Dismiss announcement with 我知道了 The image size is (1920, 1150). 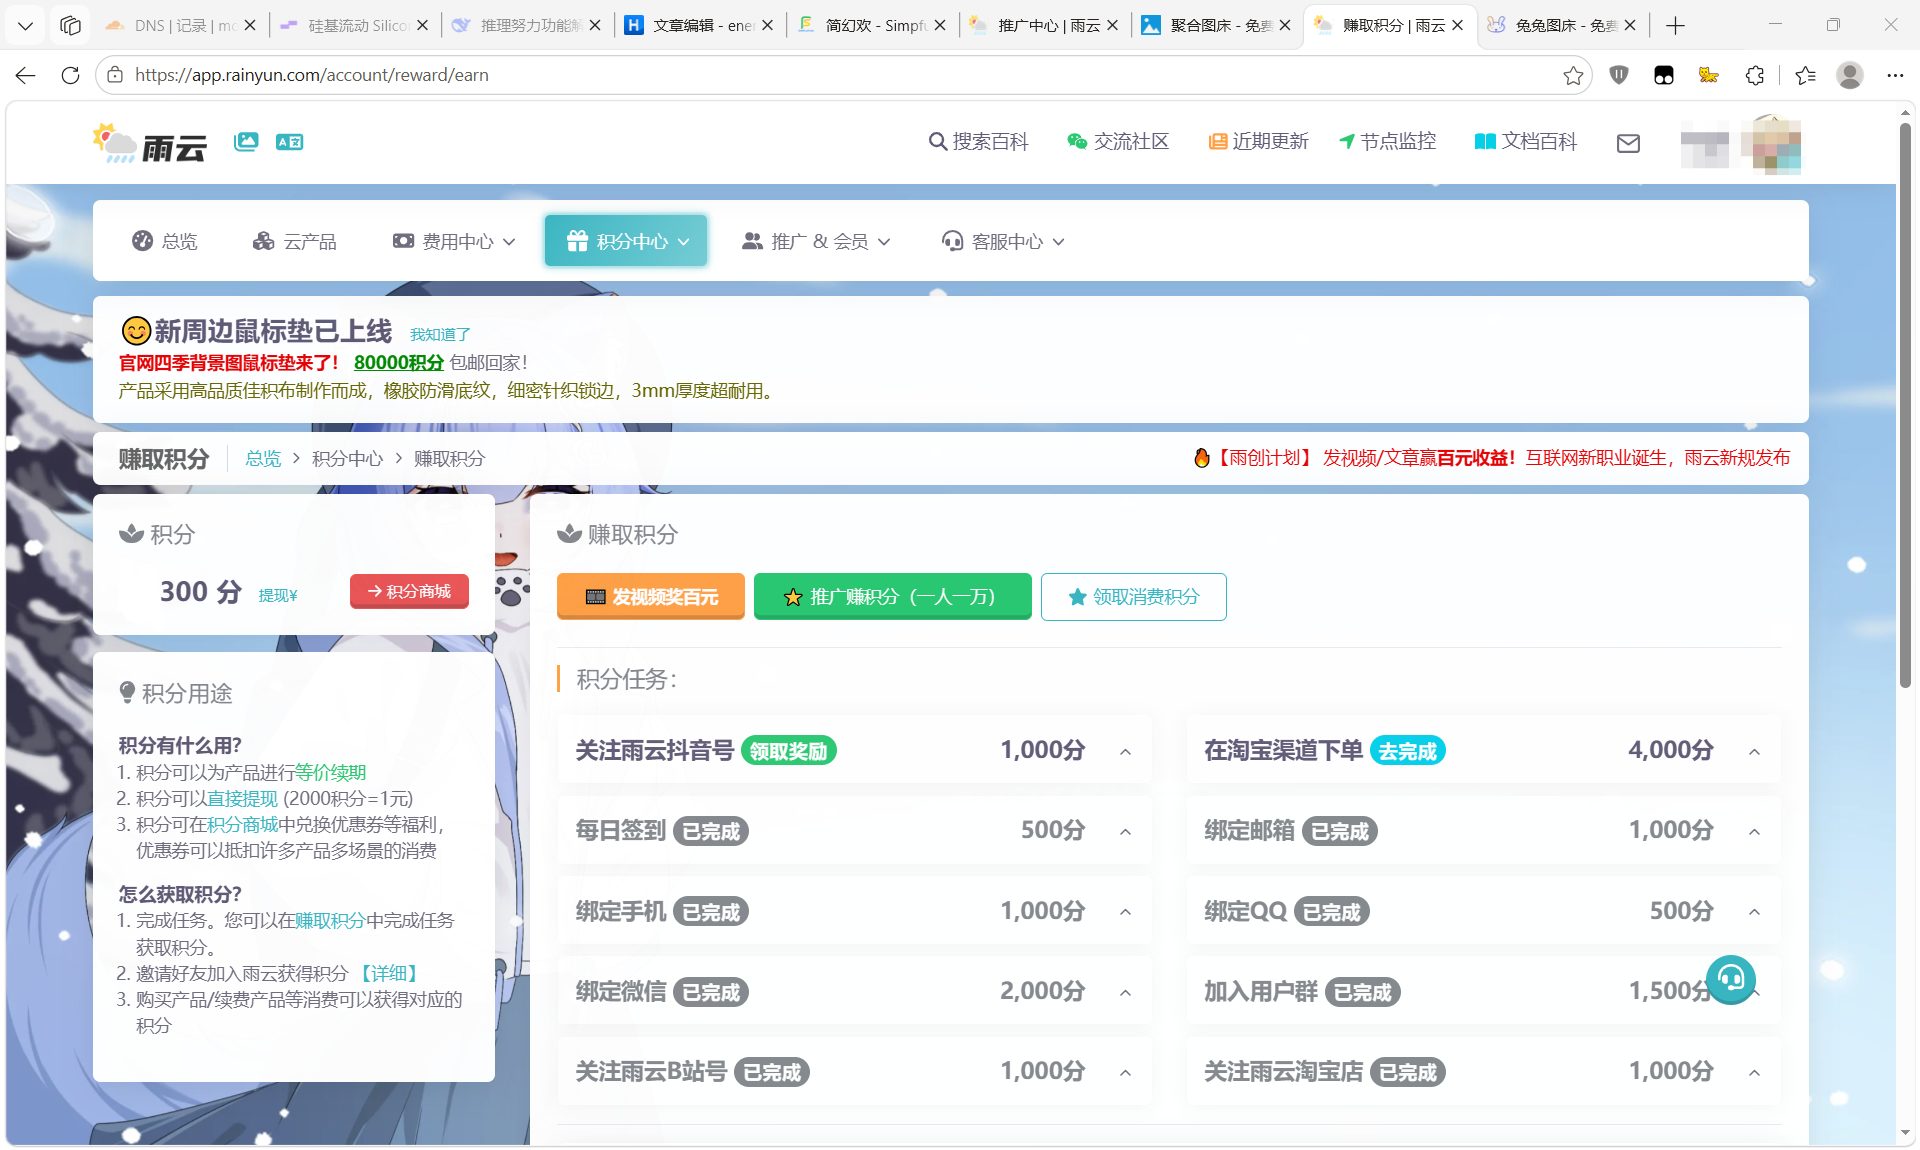pyautogui.click(x=440, y=334)
